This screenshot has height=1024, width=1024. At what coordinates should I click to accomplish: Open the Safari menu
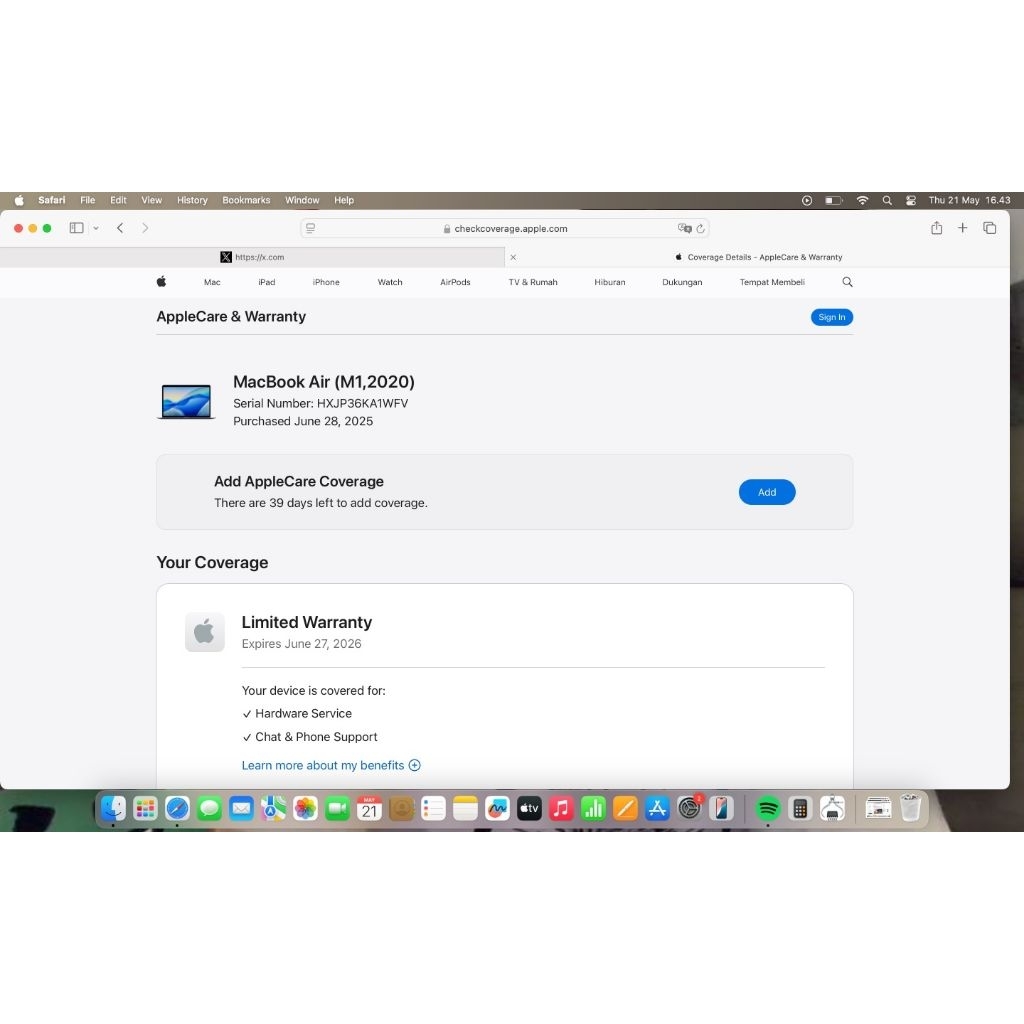(52, 200)
